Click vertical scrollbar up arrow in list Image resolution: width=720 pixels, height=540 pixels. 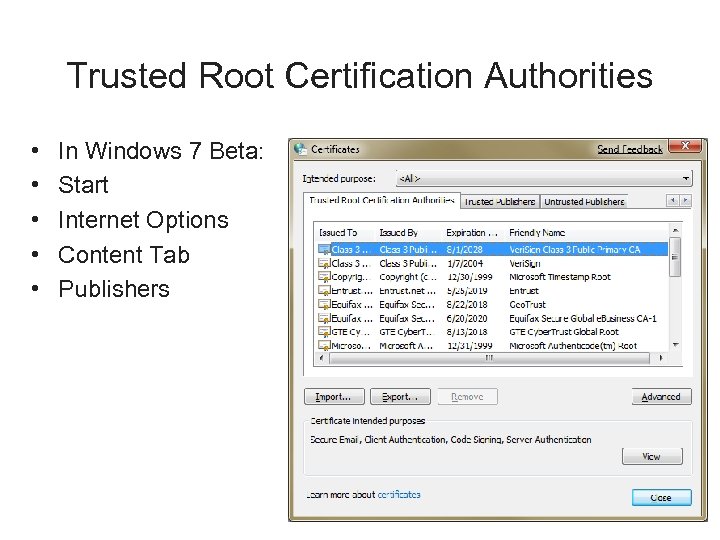click(675, 230)
